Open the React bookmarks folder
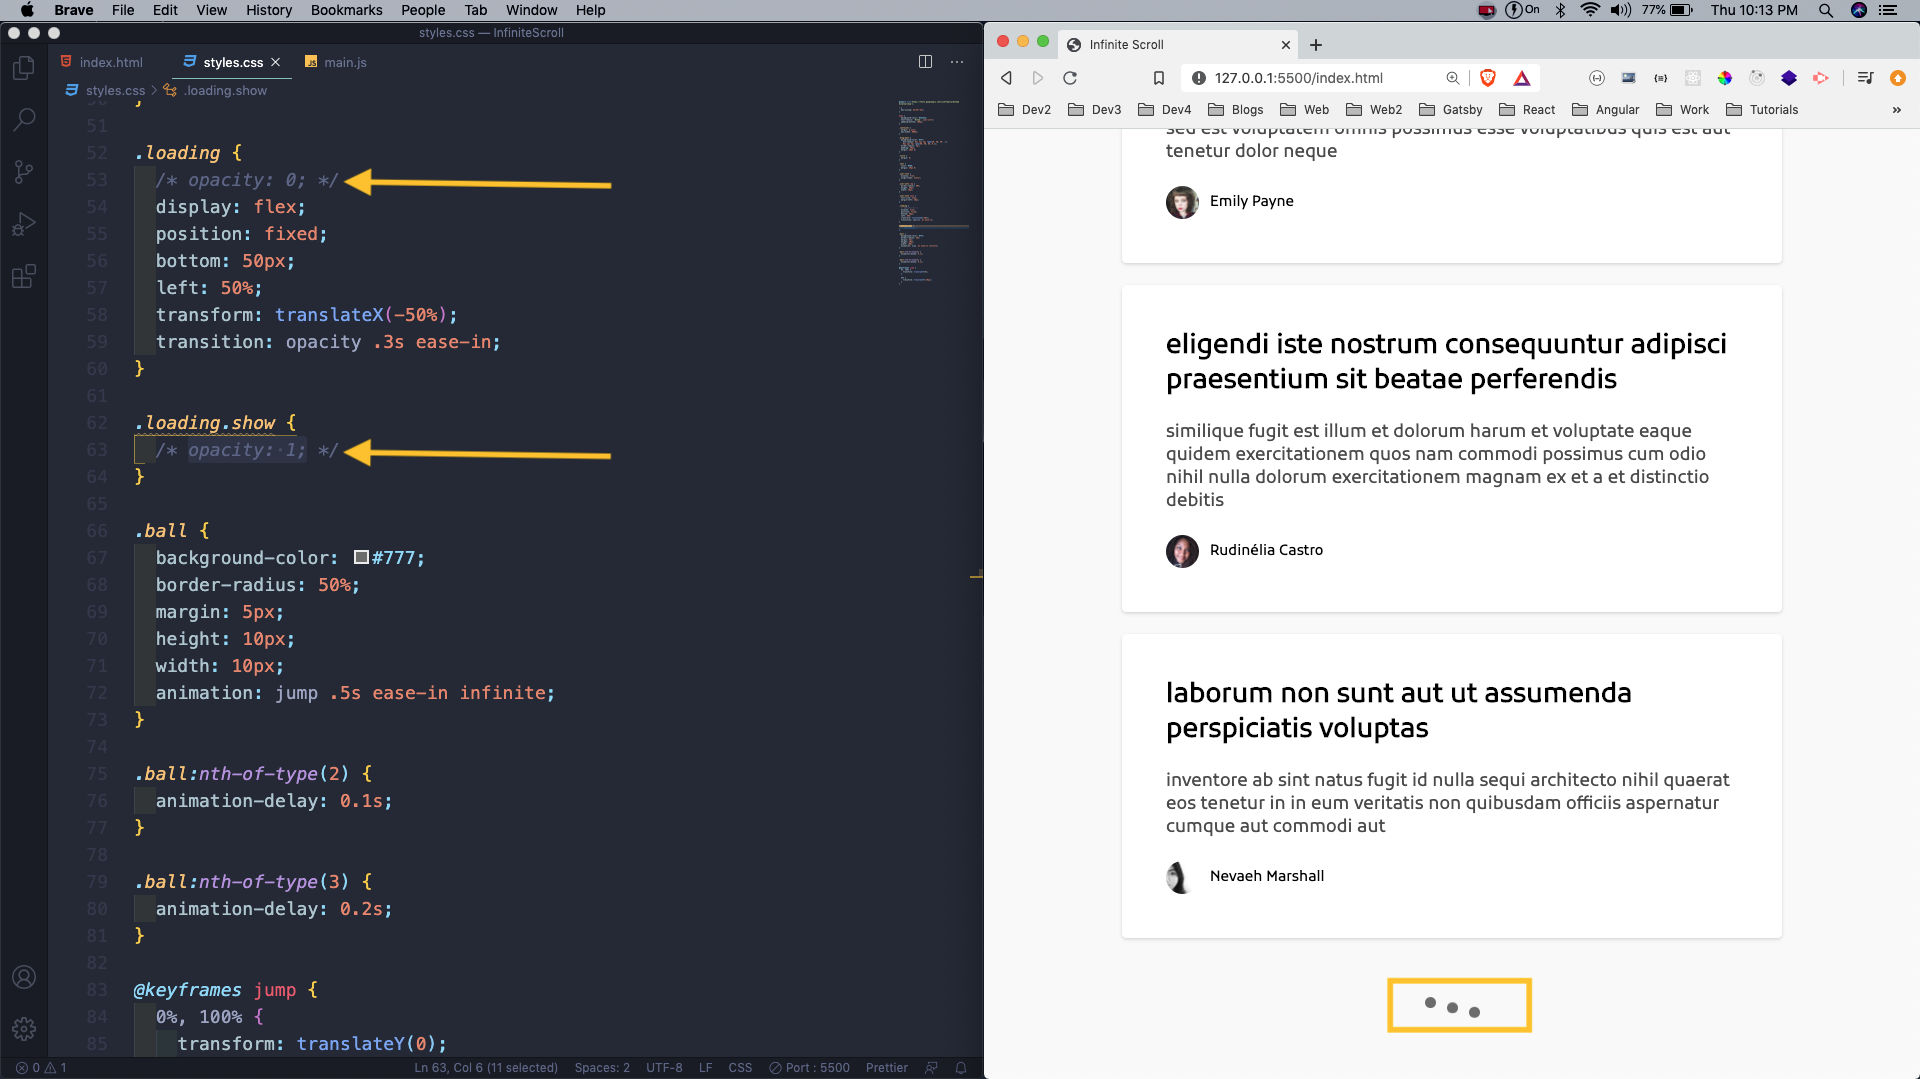Viewport: 1920px width, 1079px height. (1527, 110)
